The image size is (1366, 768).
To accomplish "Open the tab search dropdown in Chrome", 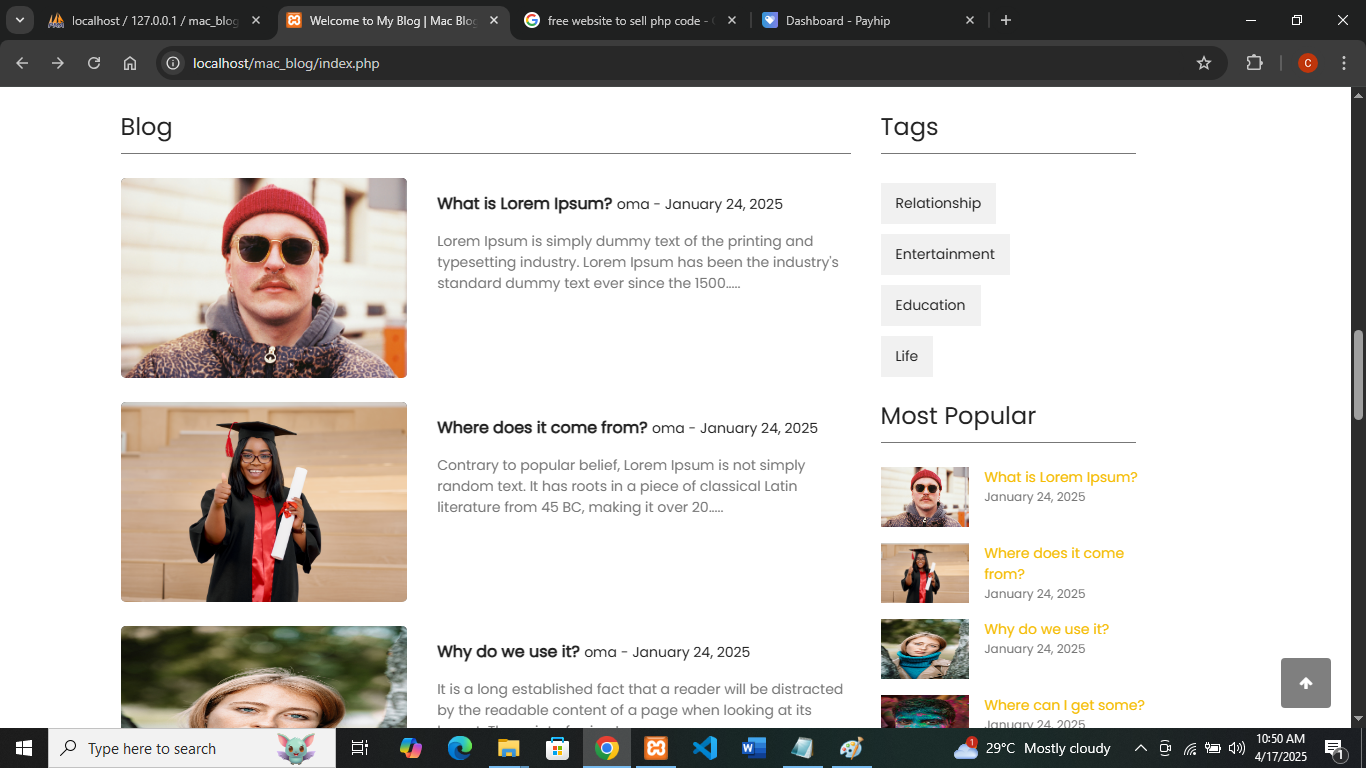I will click(x=20, y=20).
